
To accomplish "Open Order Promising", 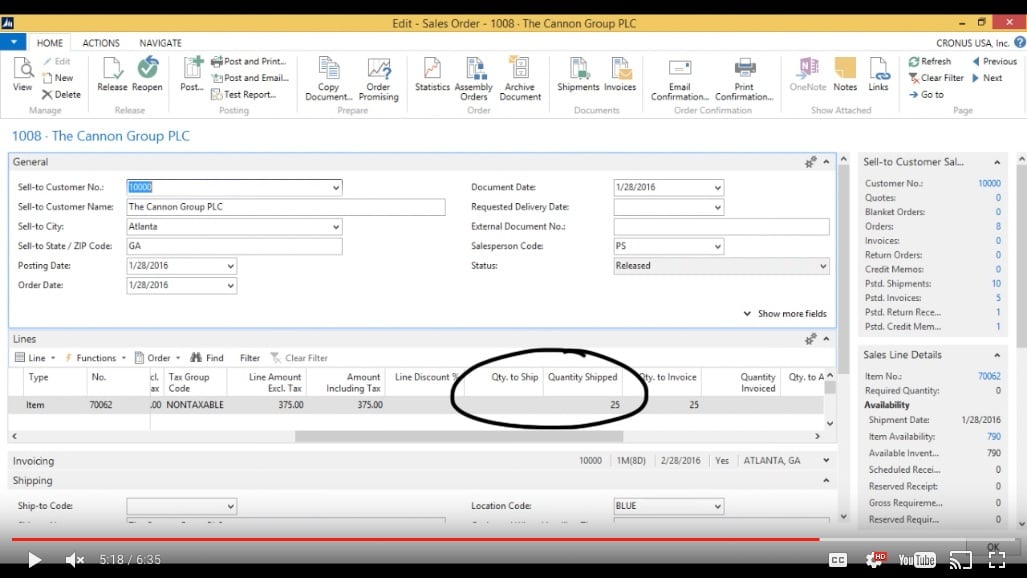I will (x=379, y=79).
